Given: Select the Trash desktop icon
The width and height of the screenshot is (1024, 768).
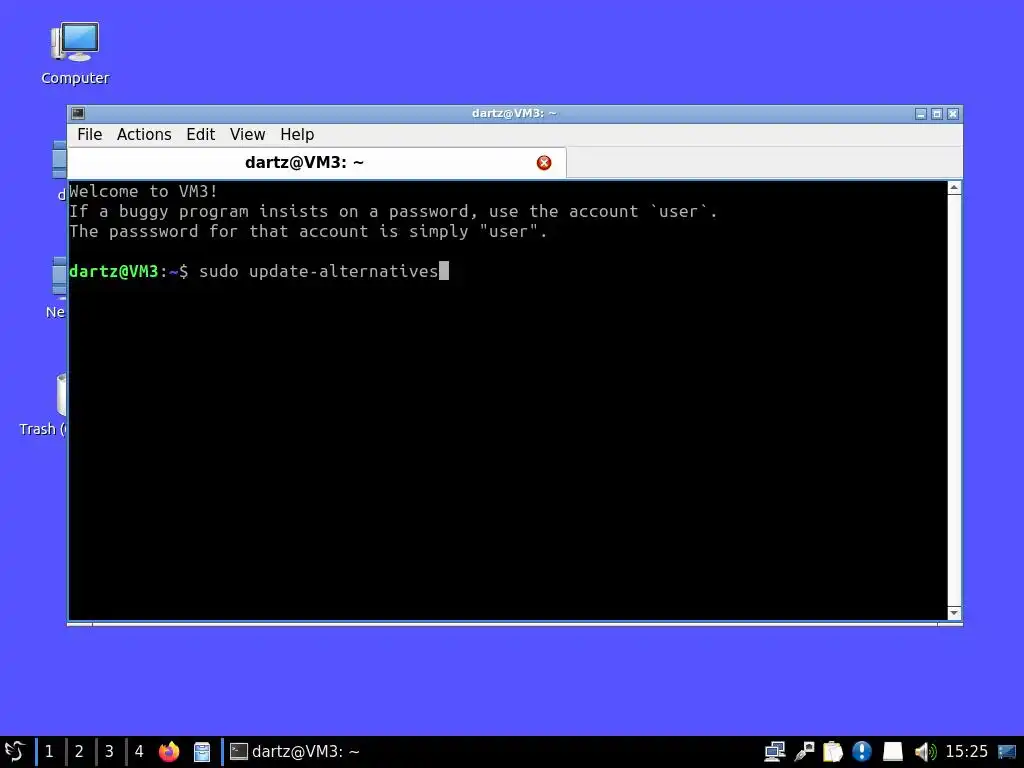Looking at the screenshot, I should click(x=43, y=405).
